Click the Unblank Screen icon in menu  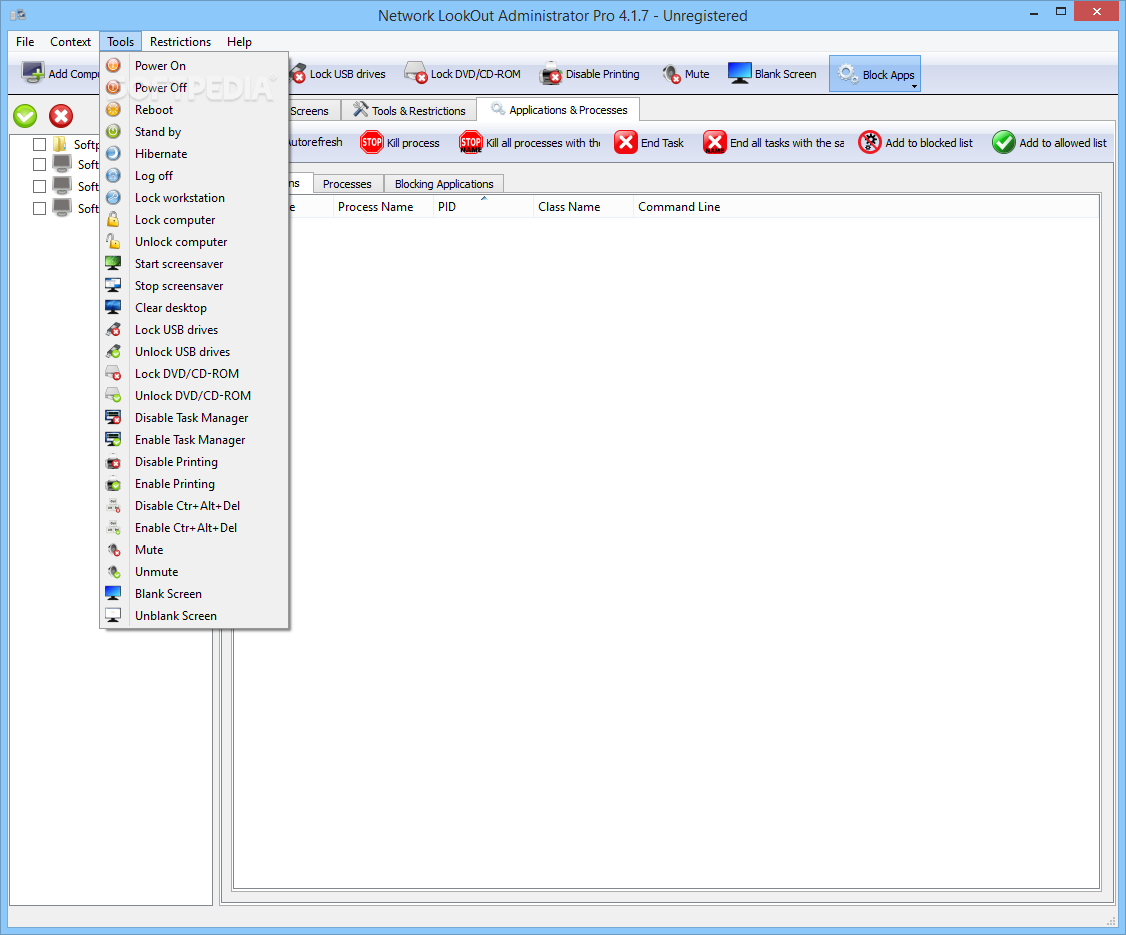click(113, 615)
